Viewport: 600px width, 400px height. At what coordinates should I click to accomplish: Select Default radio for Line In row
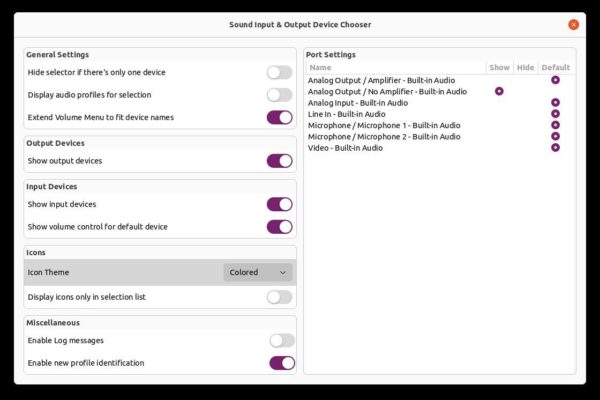point(555,114)
